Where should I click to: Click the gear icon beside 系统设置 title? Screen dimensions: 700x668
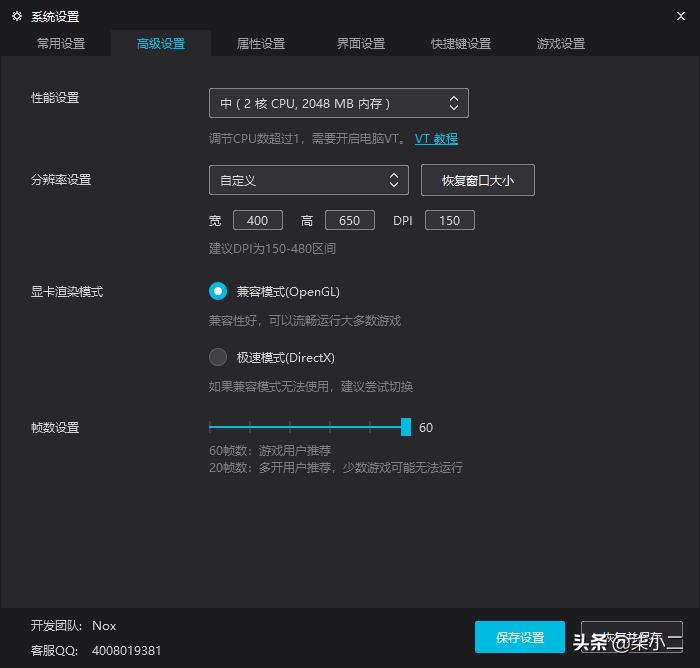17,17
